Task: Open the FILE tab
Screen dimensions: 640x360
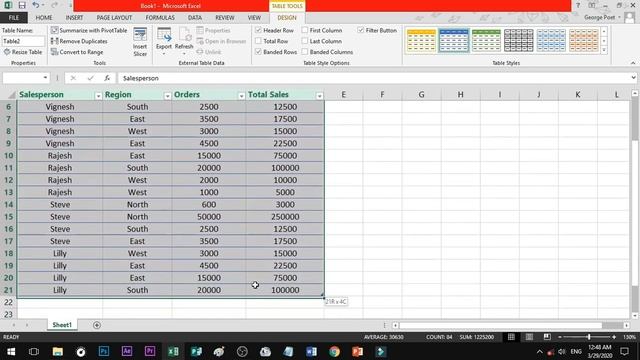Action: tap(14, 18)
